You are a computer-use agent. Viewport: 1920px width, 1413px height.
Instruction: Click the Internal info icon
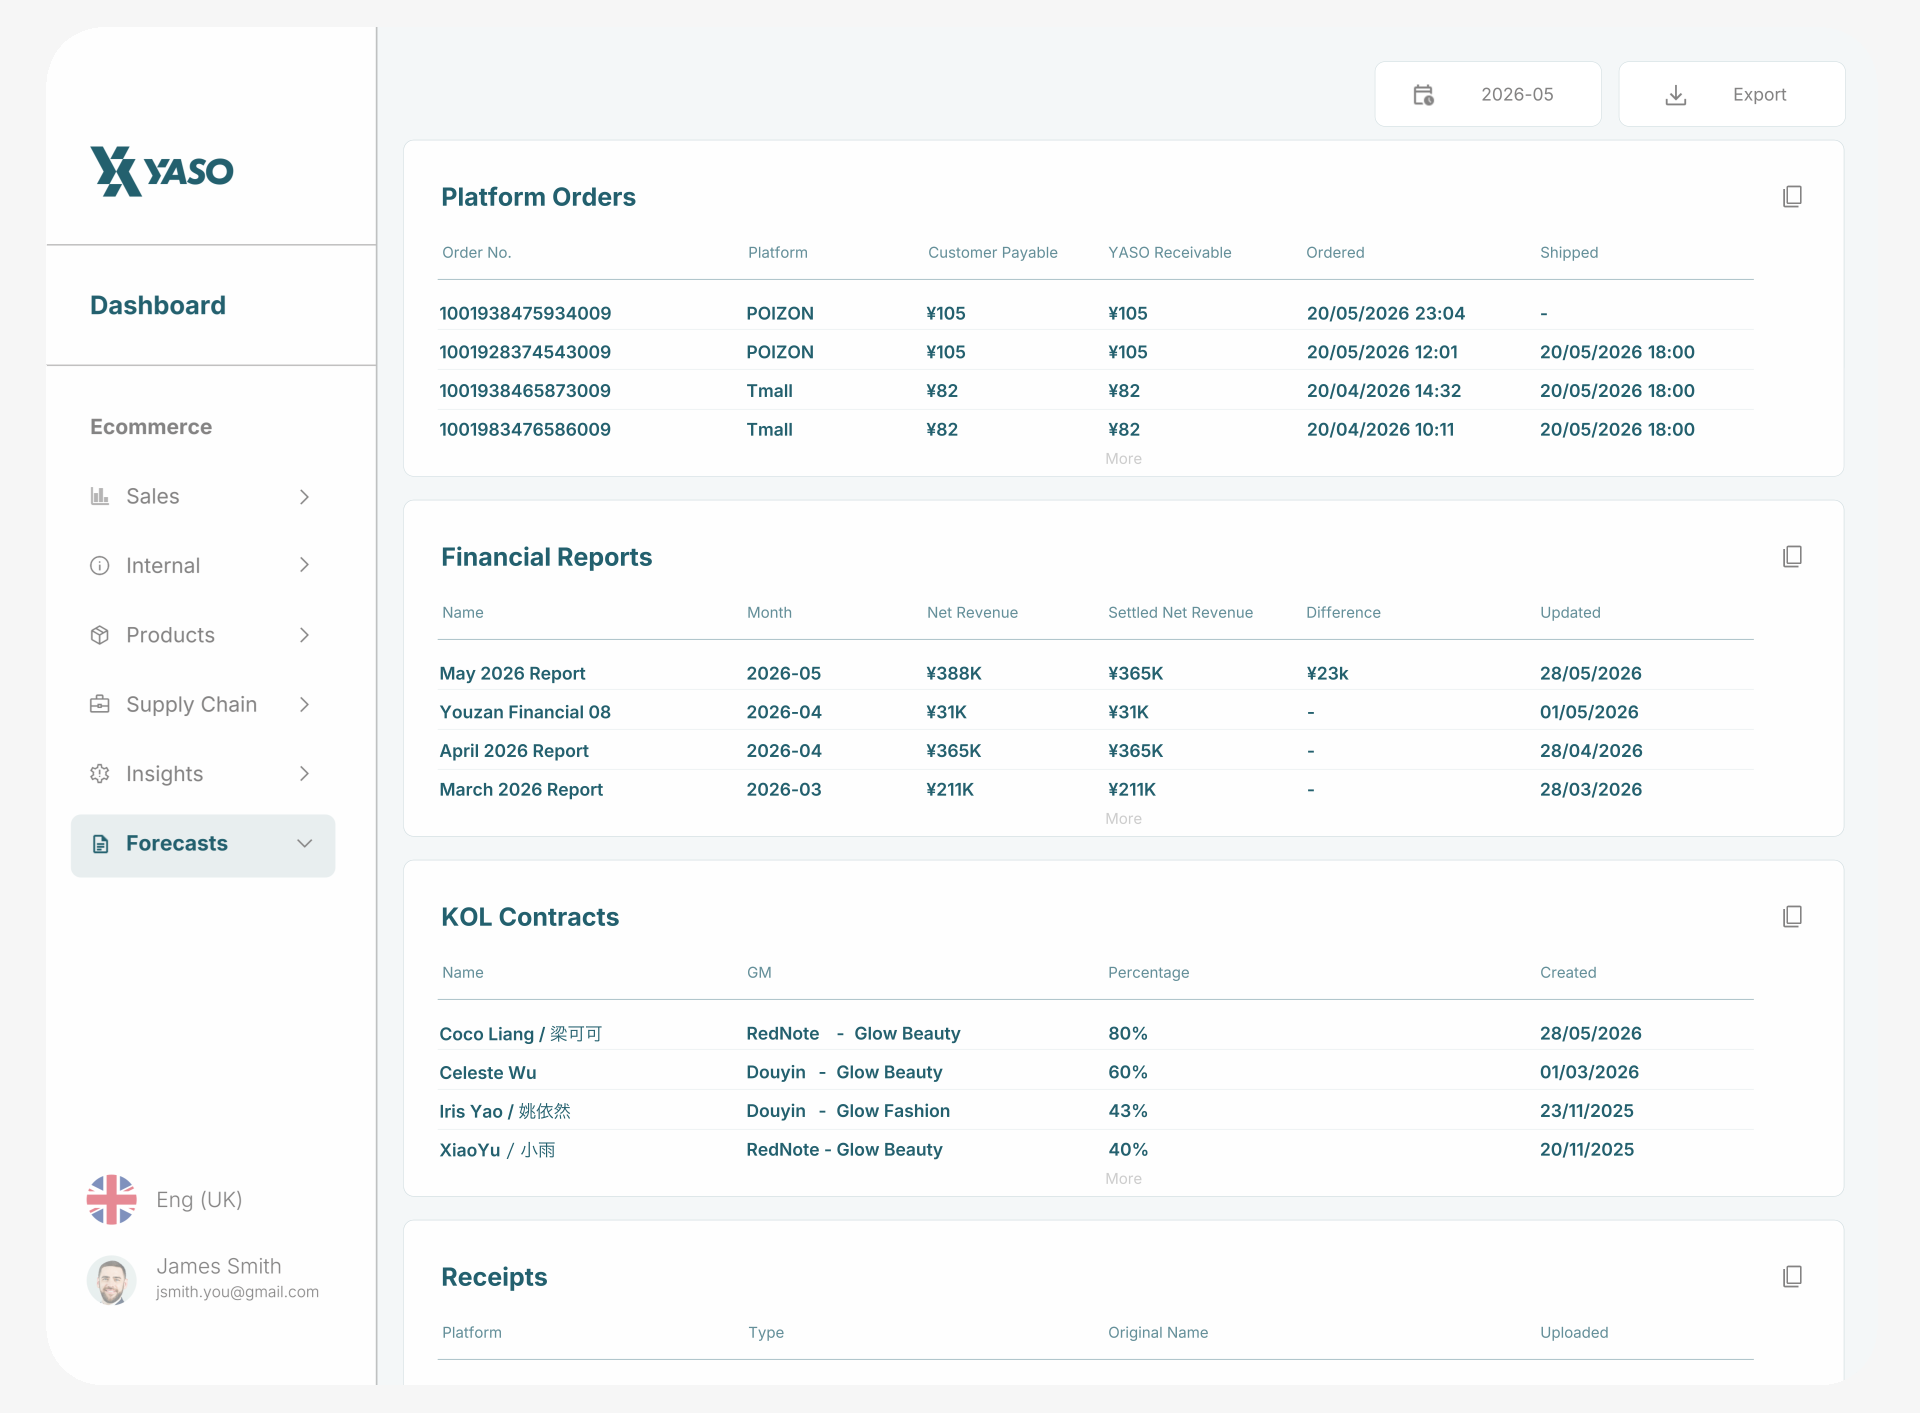coord(100,566)
